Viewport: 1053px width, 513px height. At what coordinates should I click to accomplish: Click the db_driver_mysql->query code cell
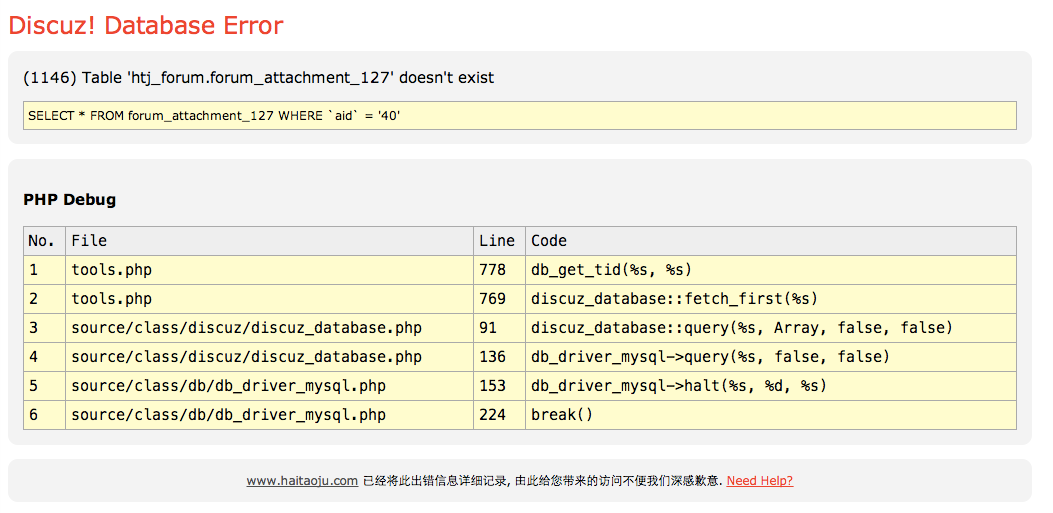(771, 357)
